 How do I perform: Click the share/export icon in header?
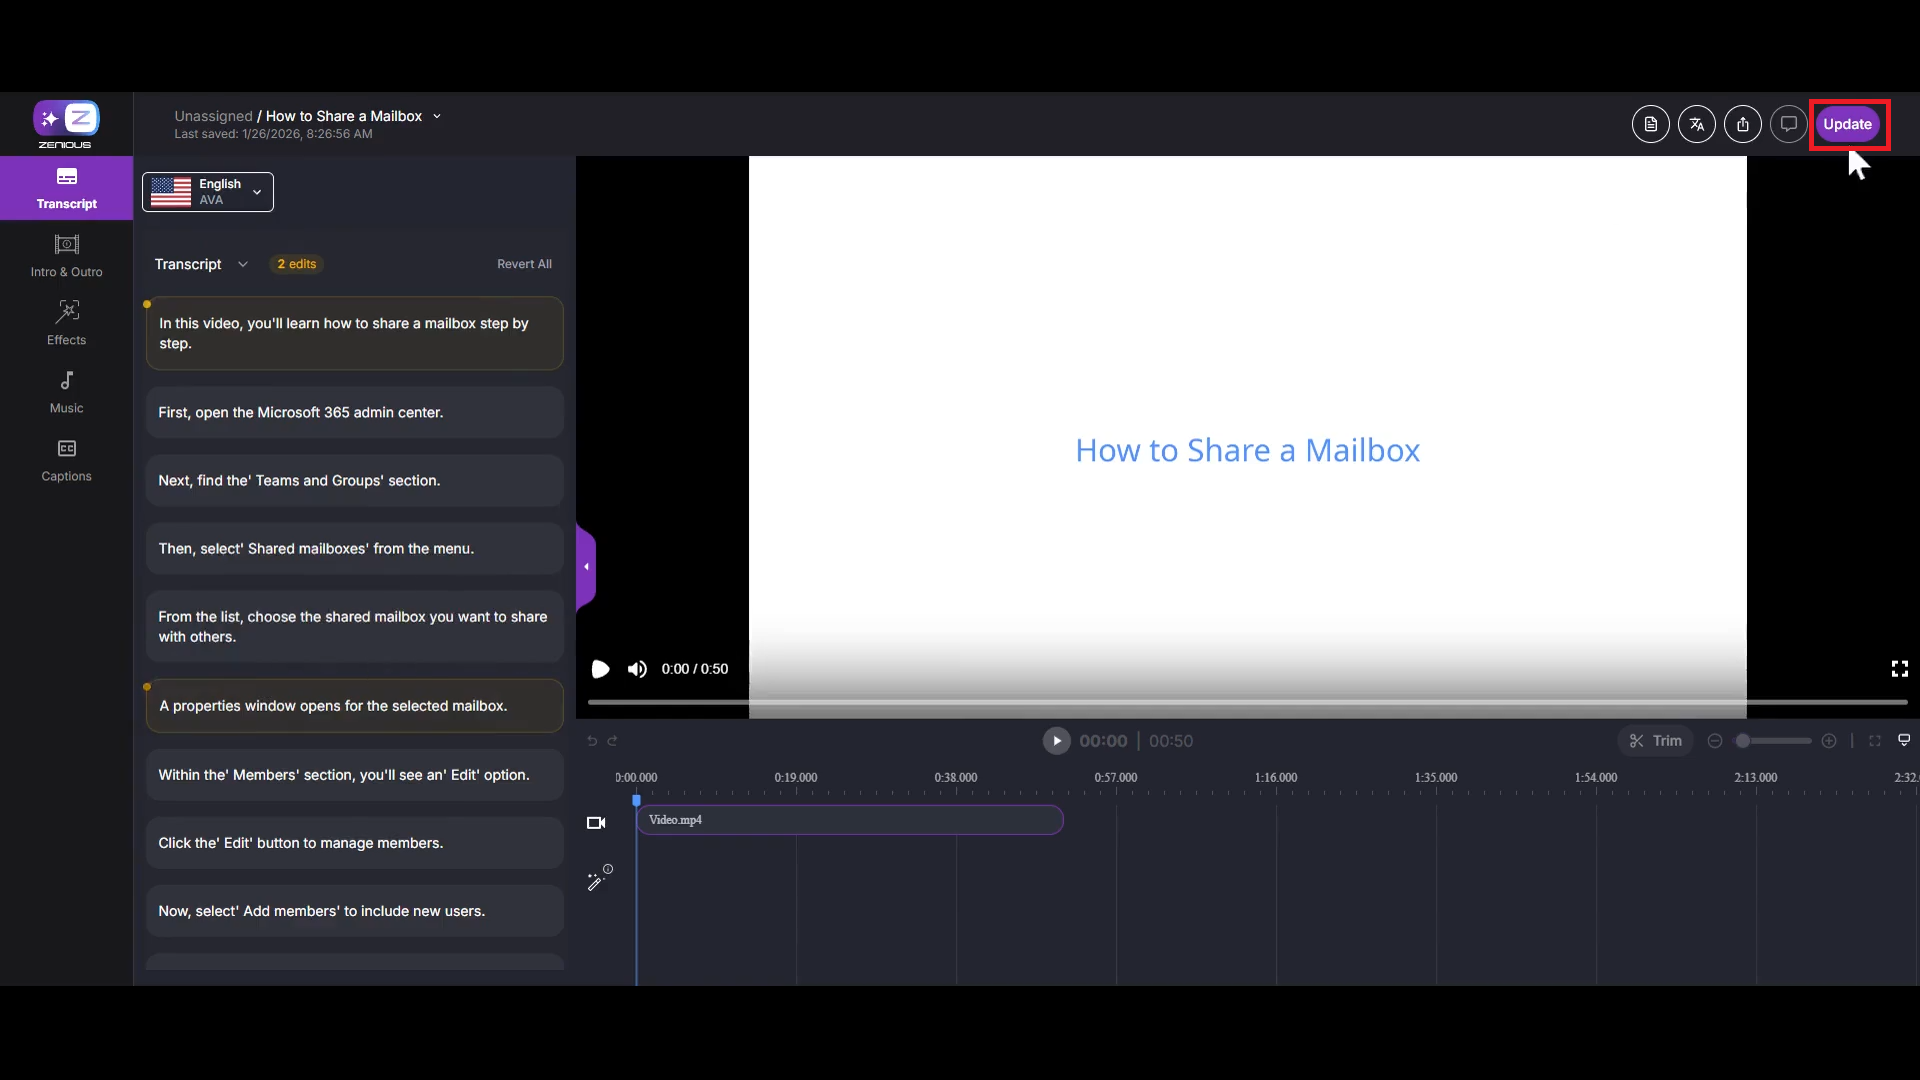[x=1742, y=124]
